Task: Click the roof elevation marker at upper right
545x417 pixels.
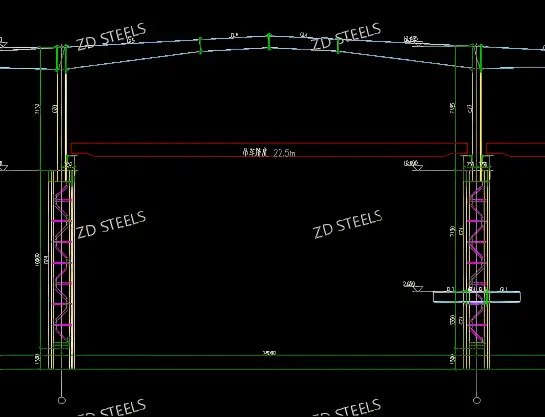Action: pos(413,41)
